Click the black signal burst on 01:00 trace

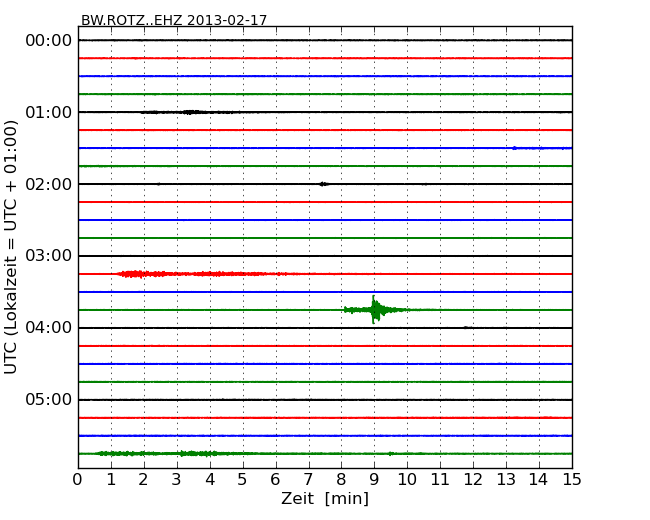189,112
